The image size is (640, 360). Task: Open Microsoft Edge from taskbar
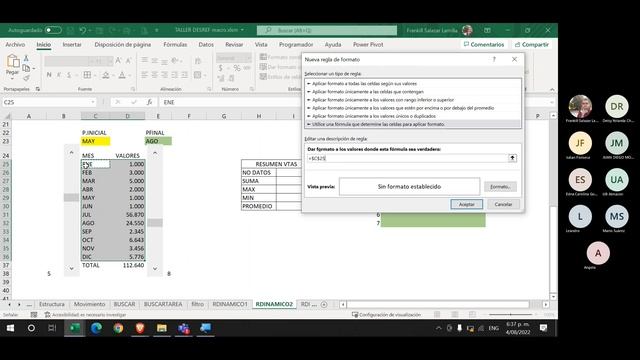pyautogui.click(x=96, y=328)
